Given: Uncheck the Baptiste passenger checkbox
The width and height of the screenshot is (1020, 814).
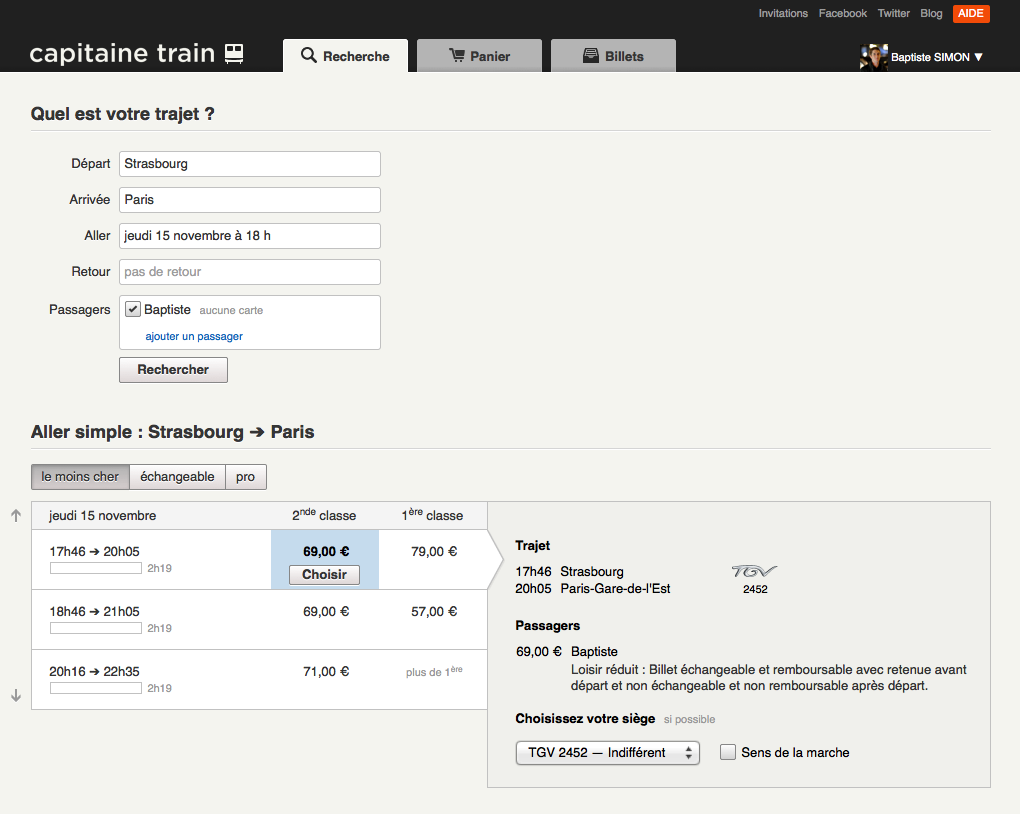Looking at the screenshot, I should pyautogui.click(x=133, y=309).
